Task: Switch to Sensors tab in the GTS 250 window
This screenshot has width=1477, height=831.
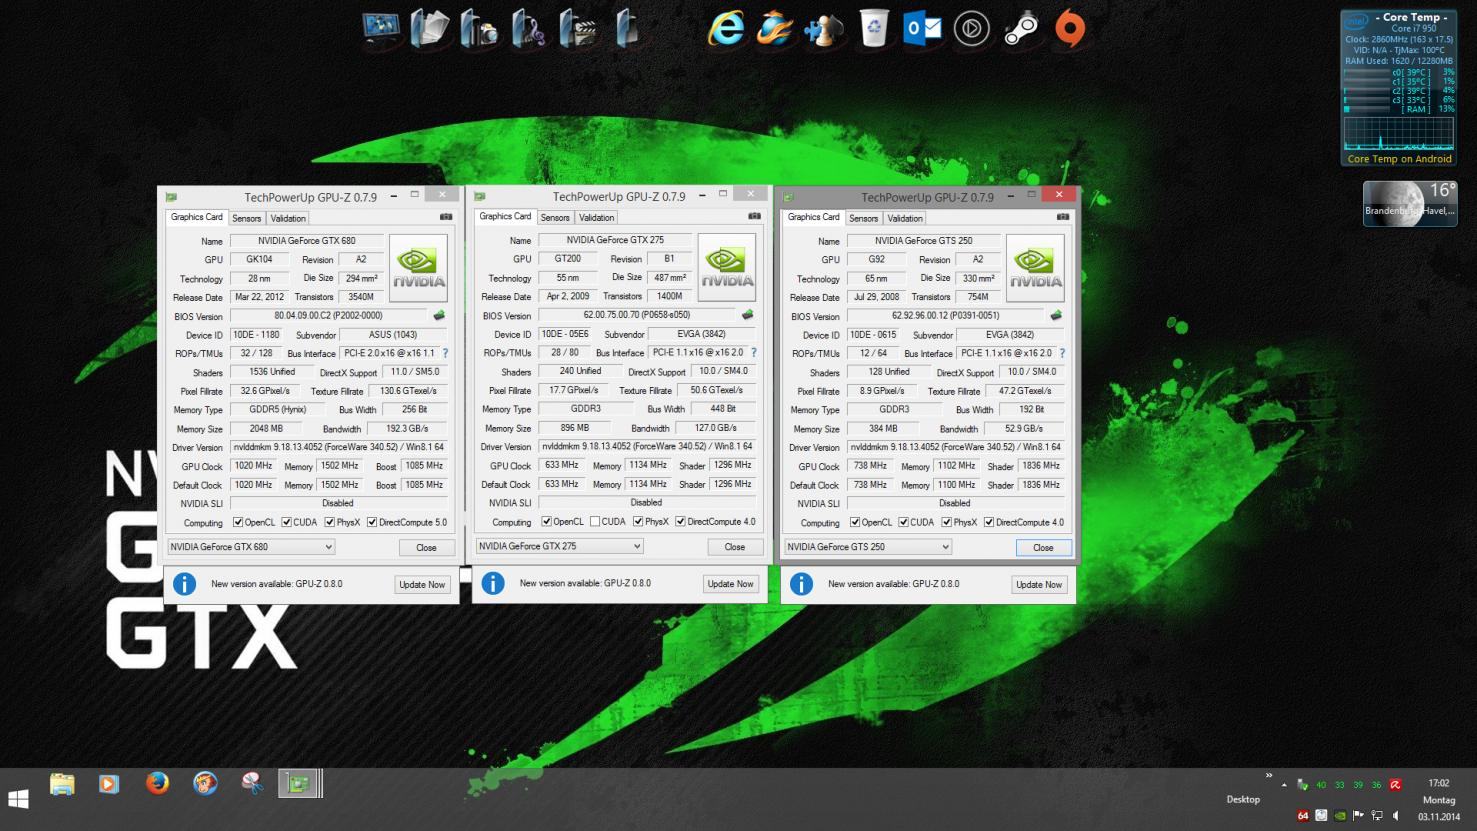Action: (864, 218)
